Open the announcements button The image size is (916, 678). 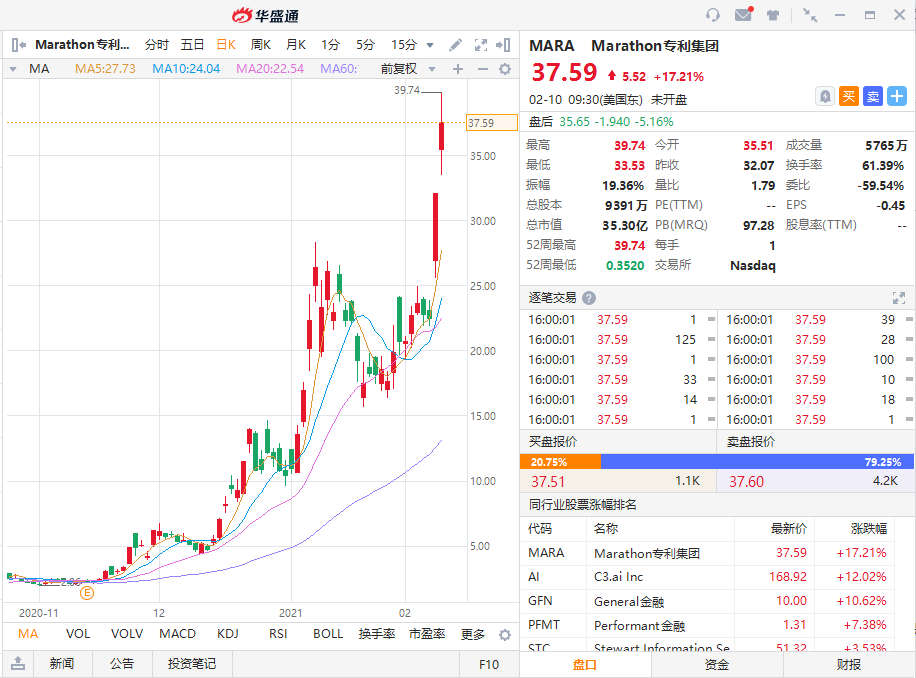[122, 664]
